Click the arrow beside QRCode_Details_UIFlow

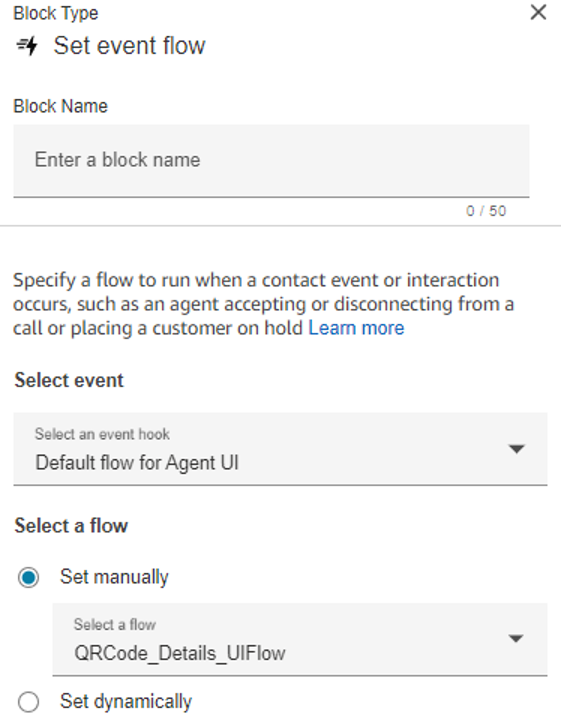(x=516, y=639)
